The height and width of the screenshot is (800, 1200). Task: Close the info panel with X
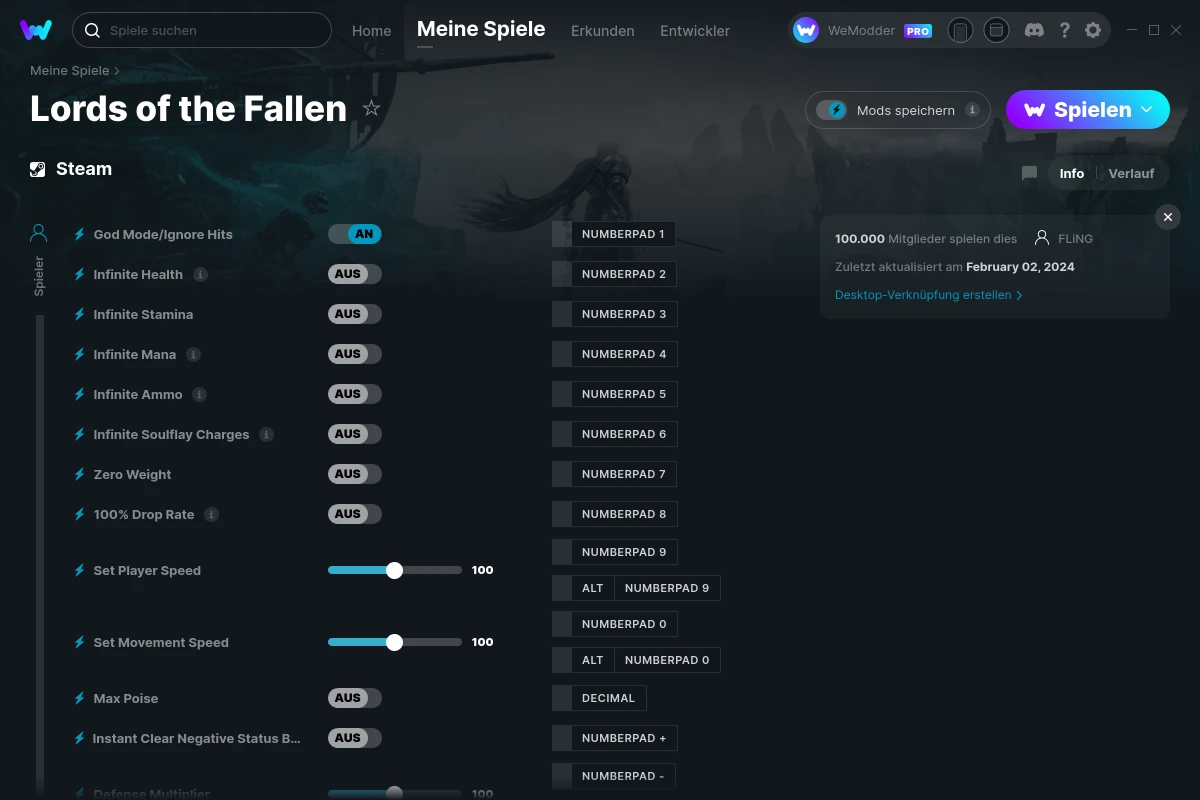(x=1167, y=217)
